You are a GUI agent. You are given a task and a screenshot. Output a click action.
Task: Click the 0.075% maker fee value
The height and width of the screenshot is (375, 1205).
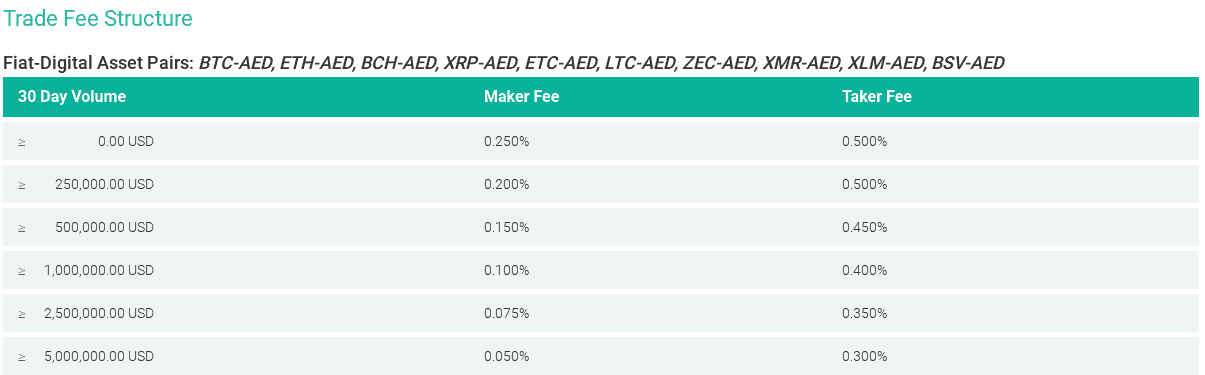pos(506,313)
